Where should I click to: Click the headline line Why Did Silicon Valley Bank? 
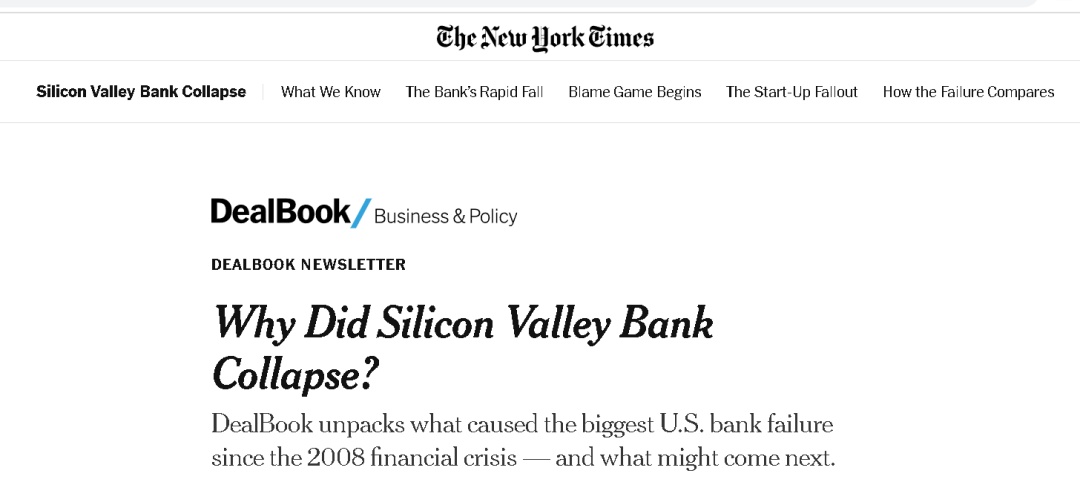click(463, 323)
